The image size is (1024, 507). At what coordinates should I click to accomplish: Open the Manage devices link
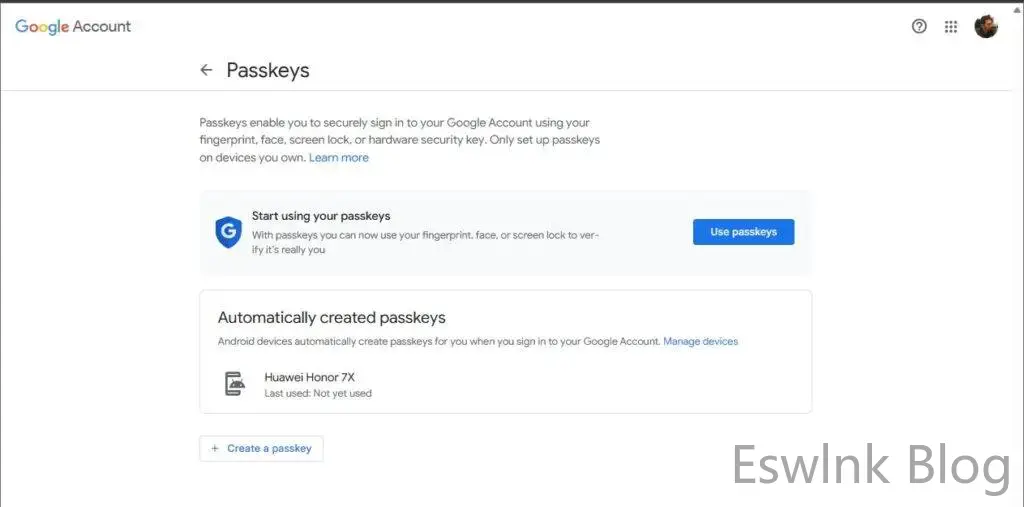700,342
